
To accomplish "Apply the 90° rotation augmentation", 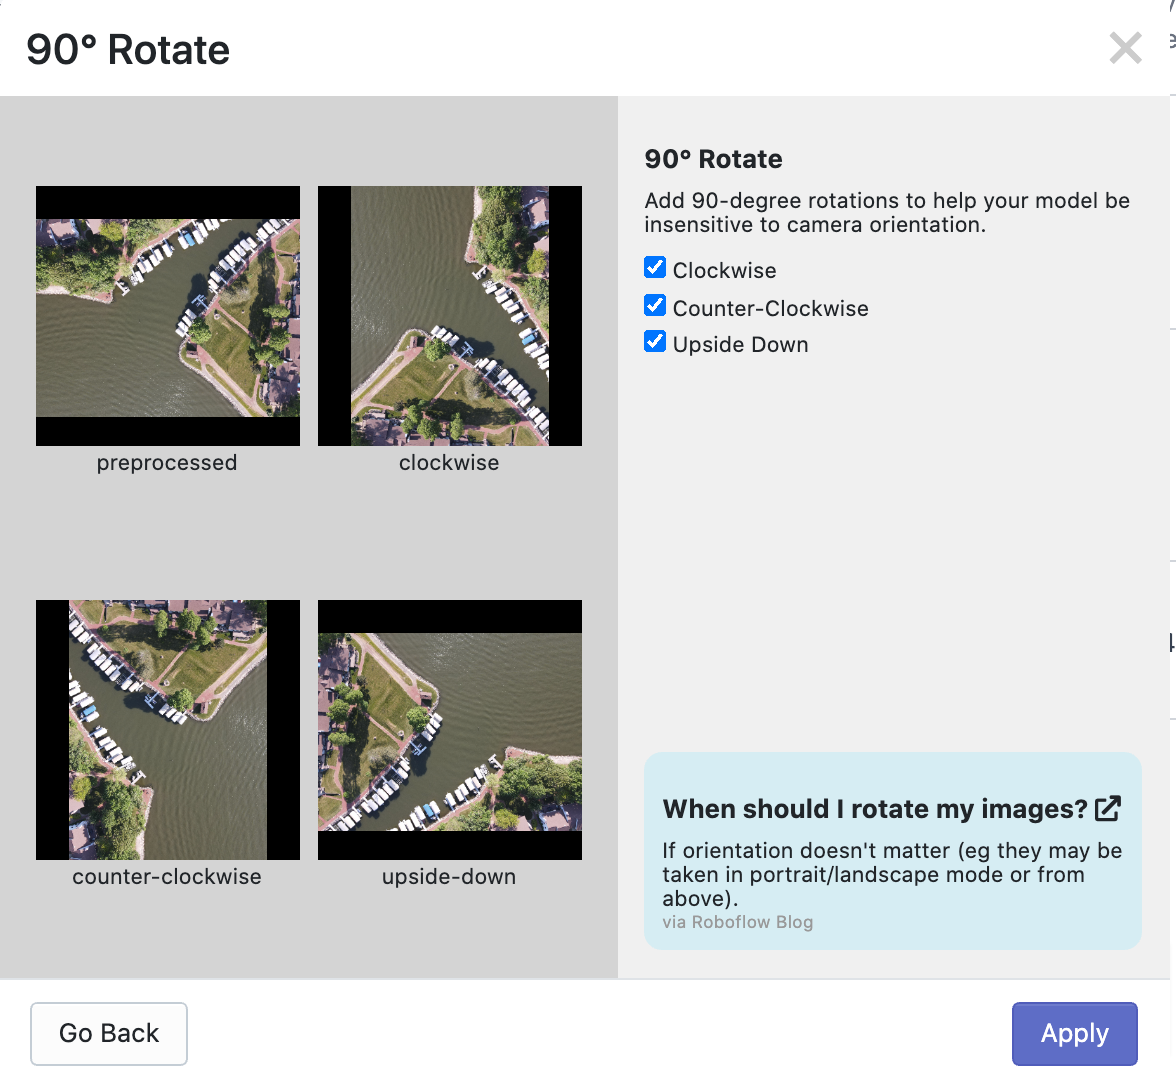I will tap(1074, 1033).
